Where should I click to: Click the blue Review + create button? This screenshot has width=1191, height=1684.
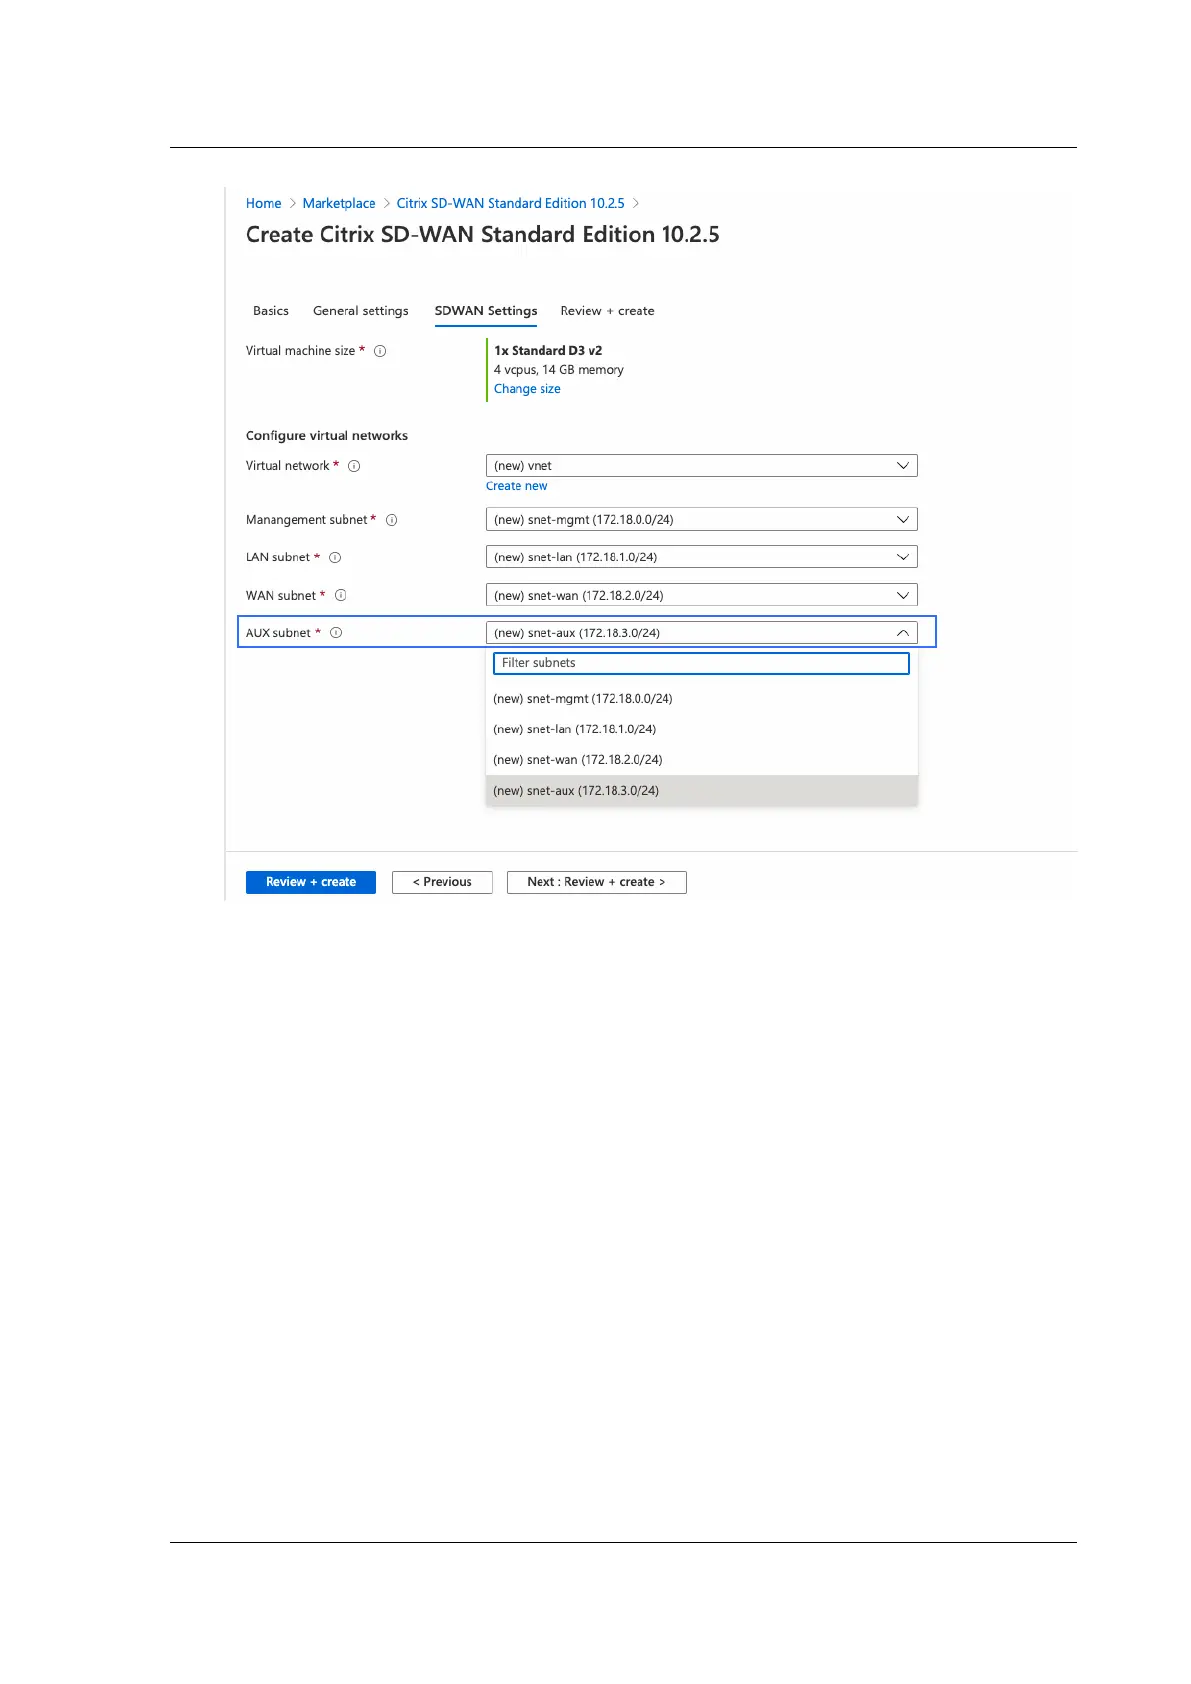[x=311, y=882]
